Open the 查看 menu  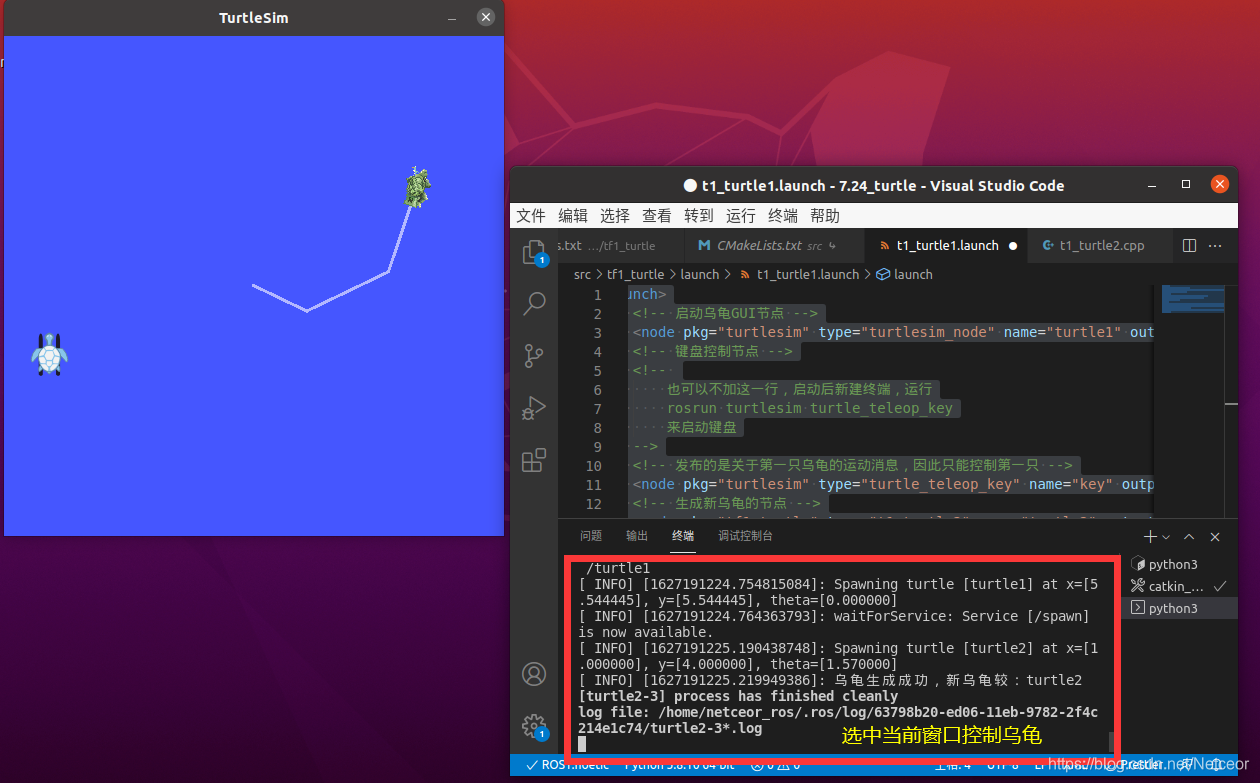pyautogui.click(x=657, y=216)
